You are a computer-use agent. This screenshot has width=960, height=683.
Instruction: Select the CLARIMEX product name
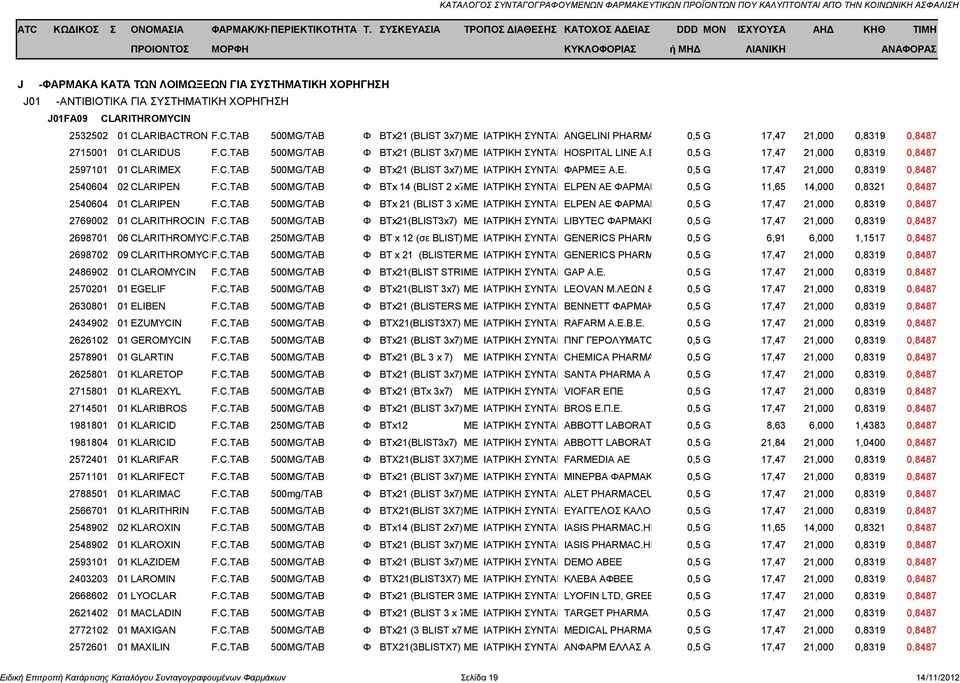tap(156, 170)
